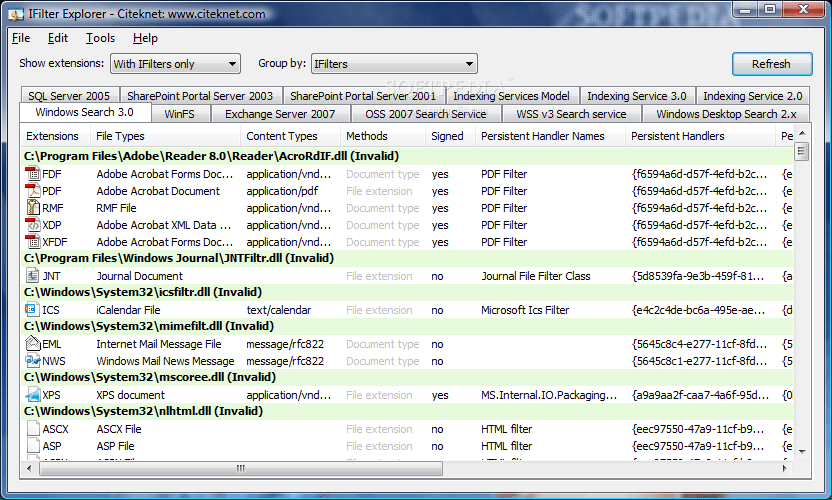Click 'Journal File Filter Class' handler name
Screen dimensions: 832x500
pyautogui.click(x=535, y=276)
